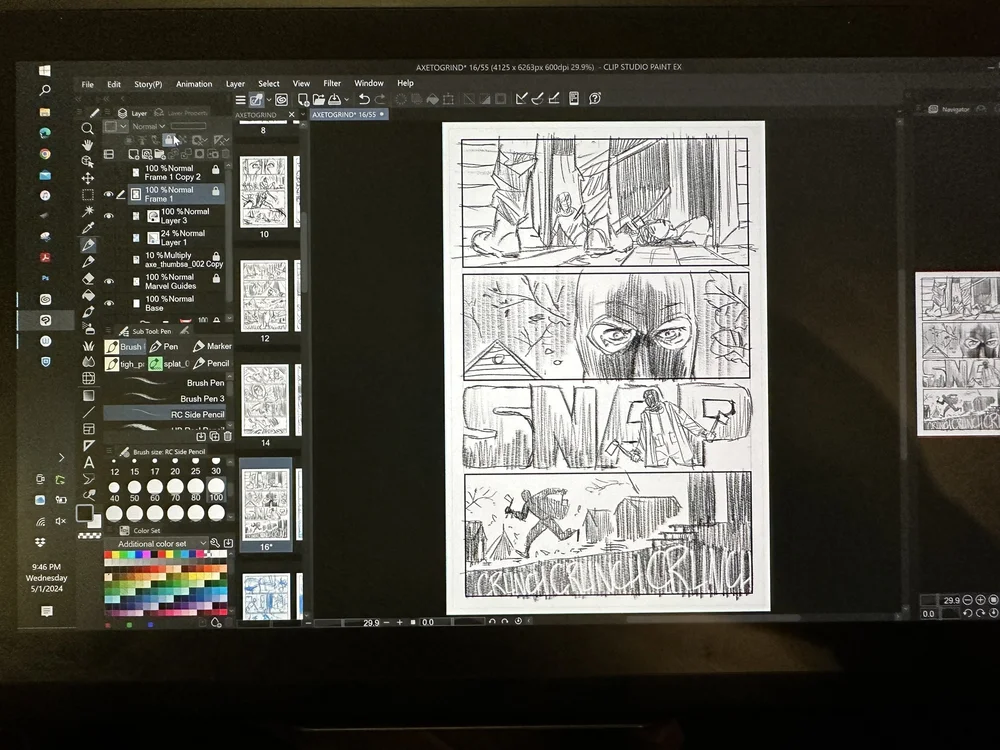This screenshot has height=750, width=1000.
Task: Open the Window menu
Action: (x=369, y=83)
